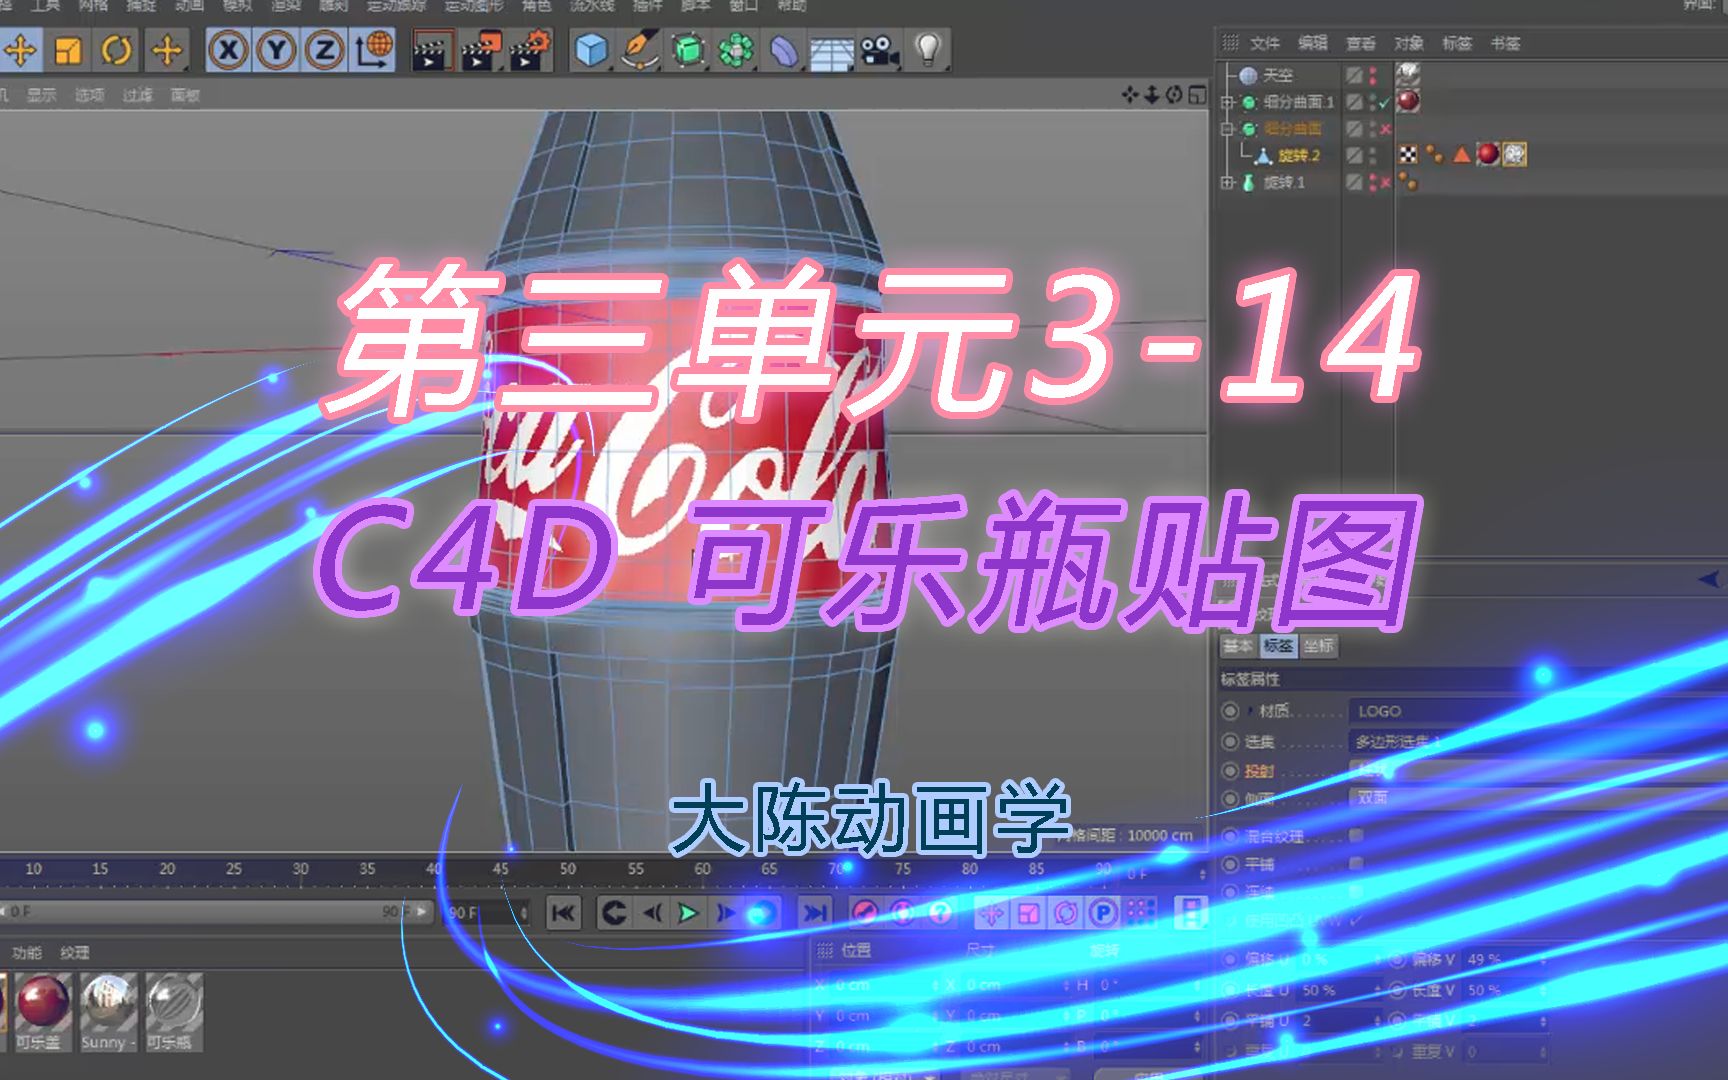Toggle green enable check on 细分曲面.1

point(1385,102)
